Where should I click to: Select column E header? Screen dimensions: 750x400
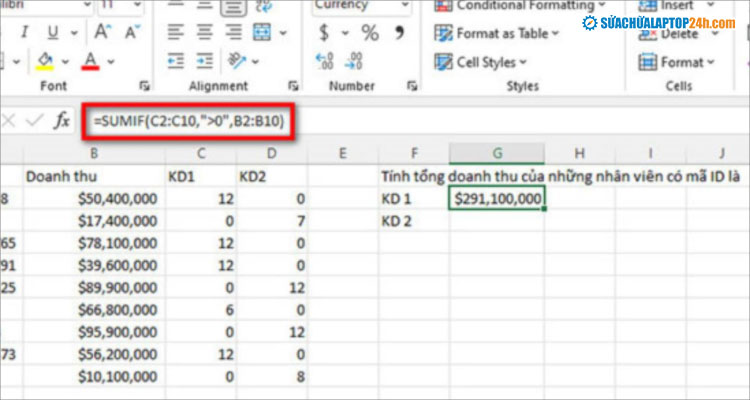342,153
